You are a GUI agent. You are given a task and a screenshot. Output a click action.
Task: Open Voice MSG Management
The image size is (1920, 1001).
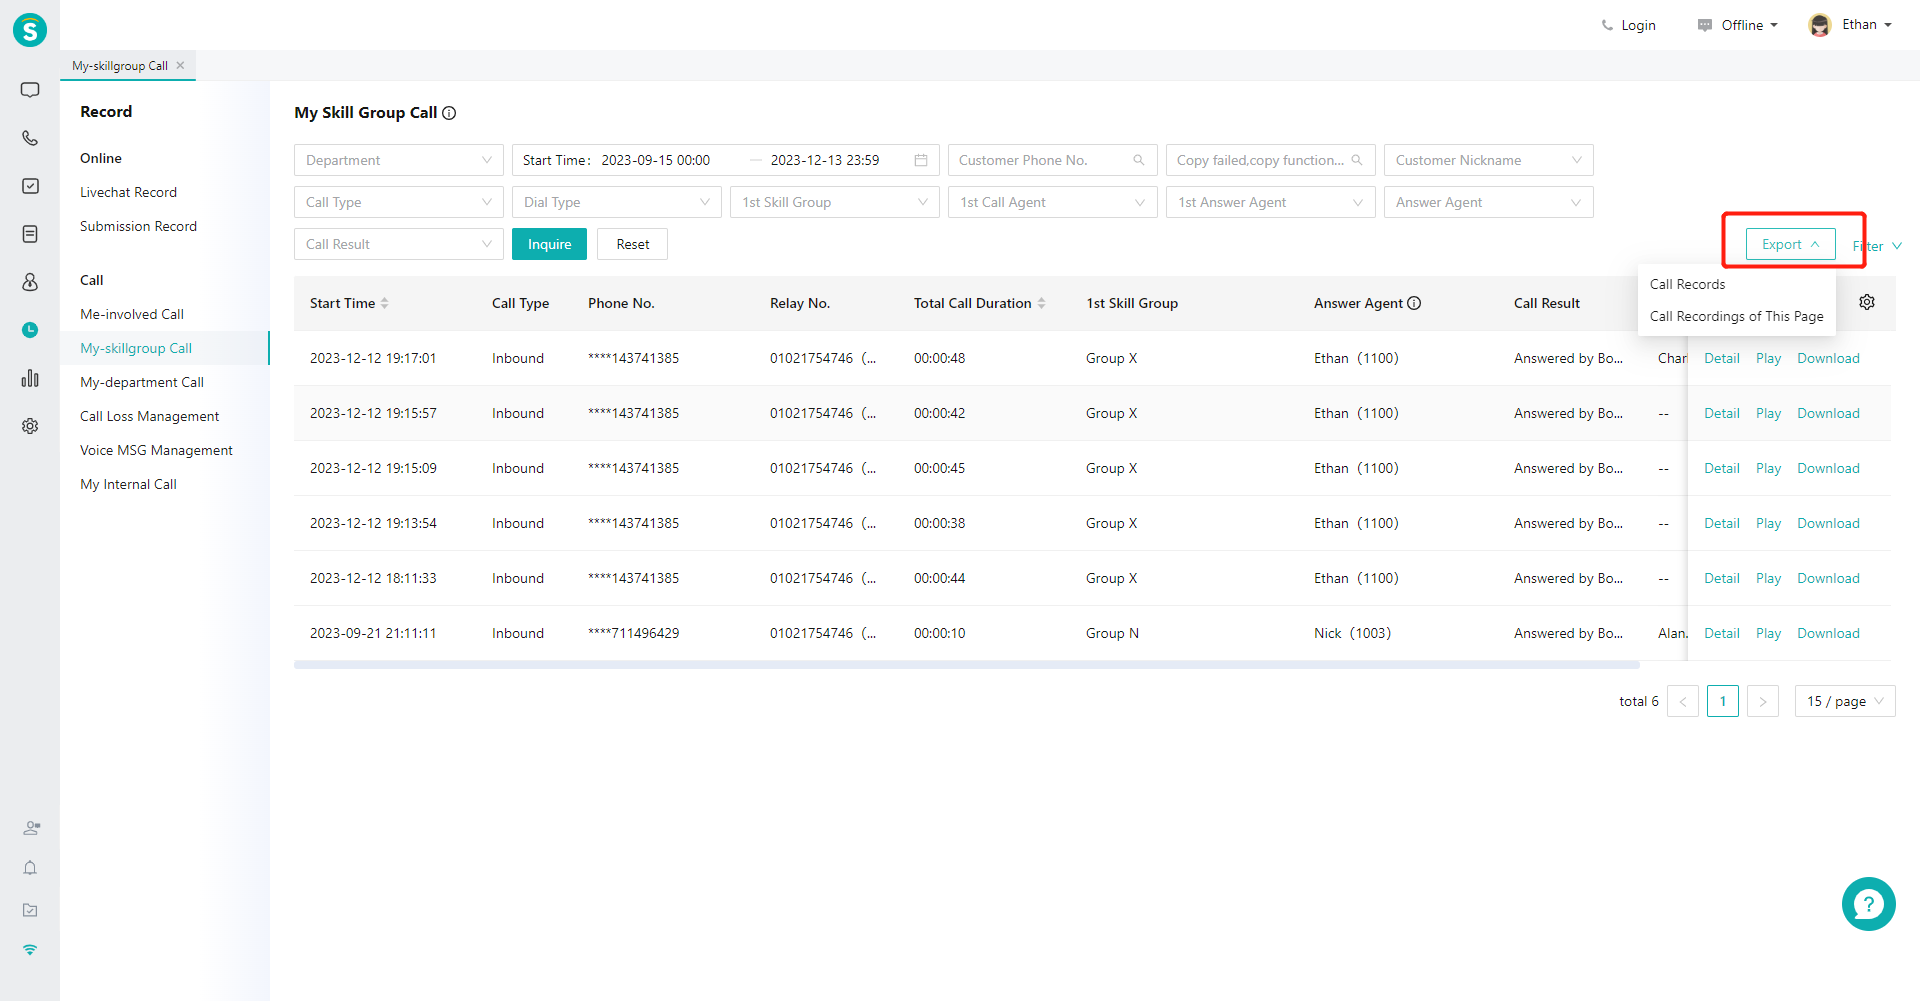pyautogui.click(x=156, y=450)
